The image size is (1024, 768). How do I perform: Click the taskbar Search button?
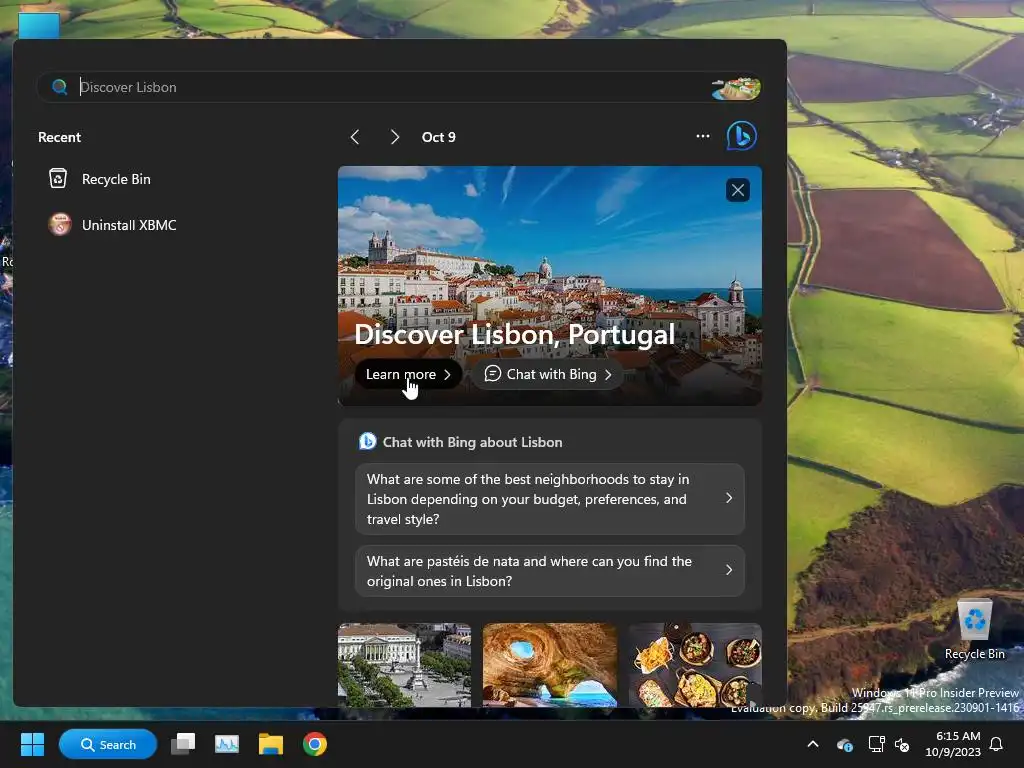[108, 744]
